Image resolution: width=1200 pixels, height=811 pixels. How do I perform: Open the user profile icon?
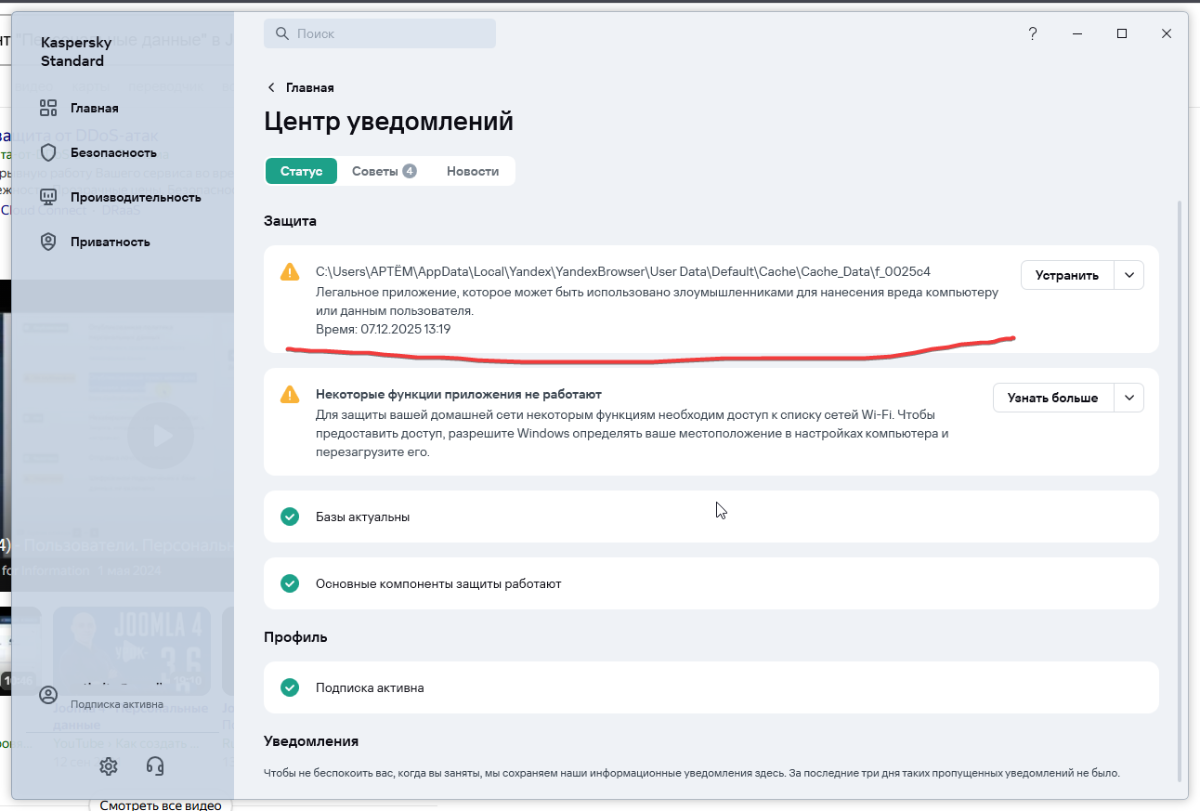[x=48, y=695]
